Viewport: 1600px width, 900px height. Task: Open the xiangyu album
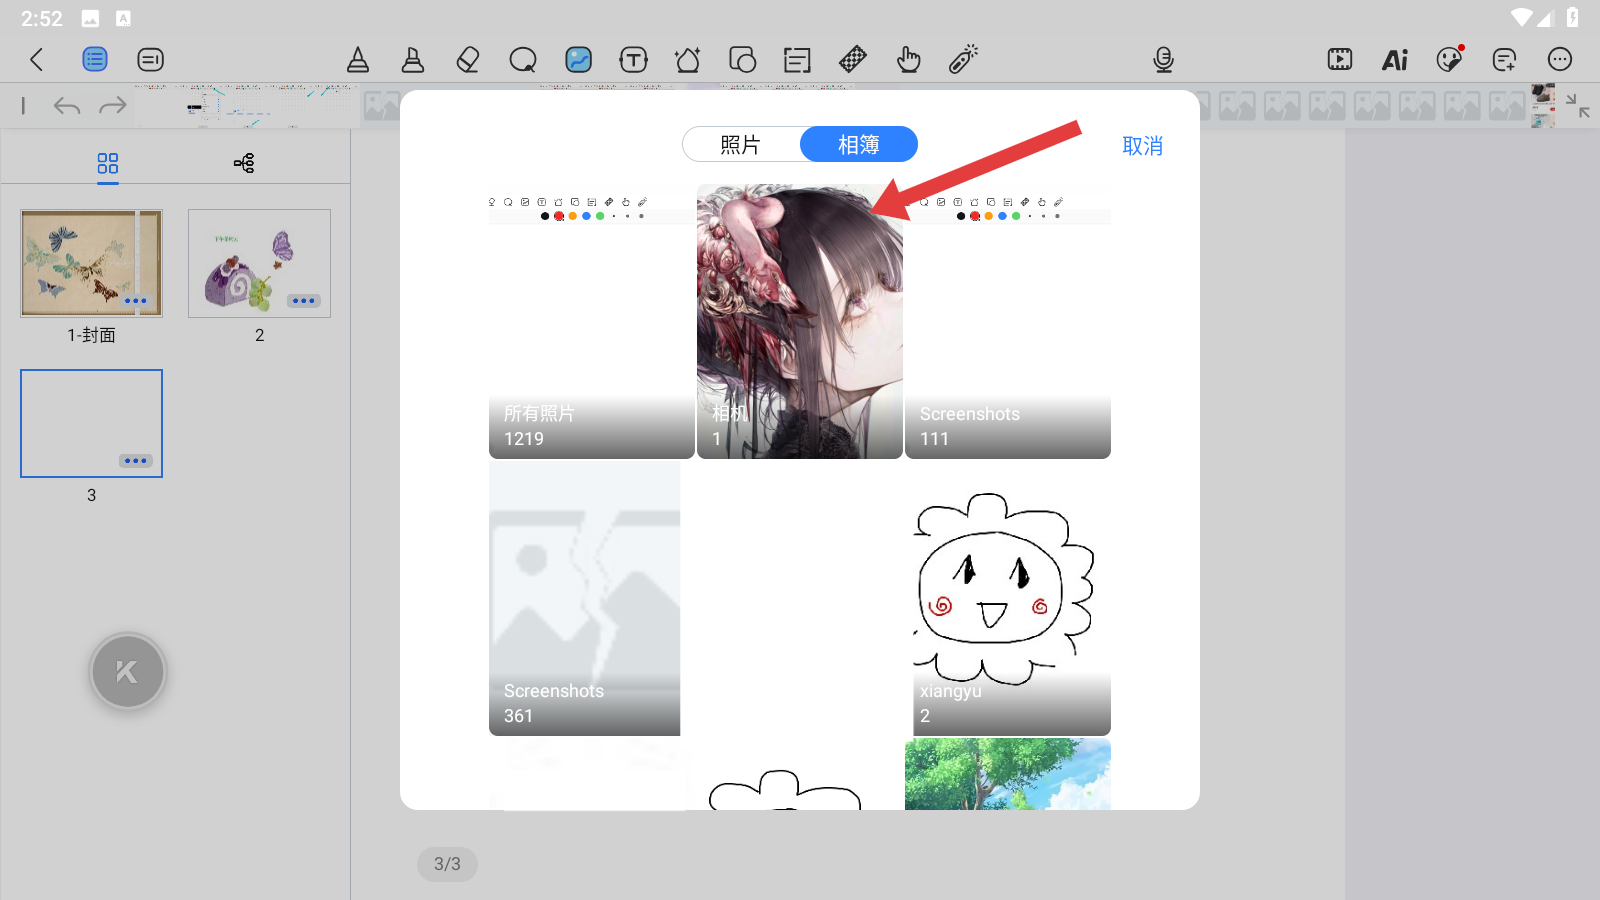pyautogui.click(x=1007, y=600)
